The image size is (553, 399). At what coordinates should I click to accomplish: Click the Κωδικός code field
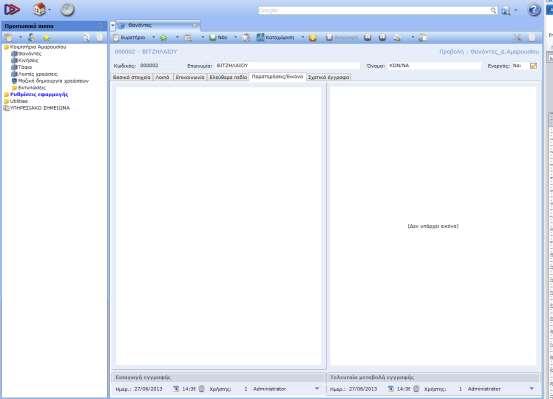coord(160,66)
